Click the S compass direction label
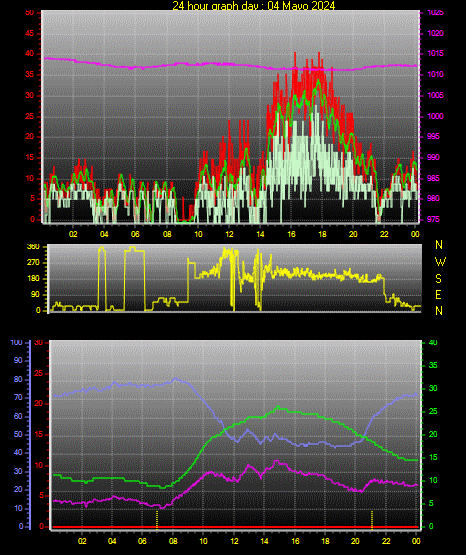 (438, 279)
